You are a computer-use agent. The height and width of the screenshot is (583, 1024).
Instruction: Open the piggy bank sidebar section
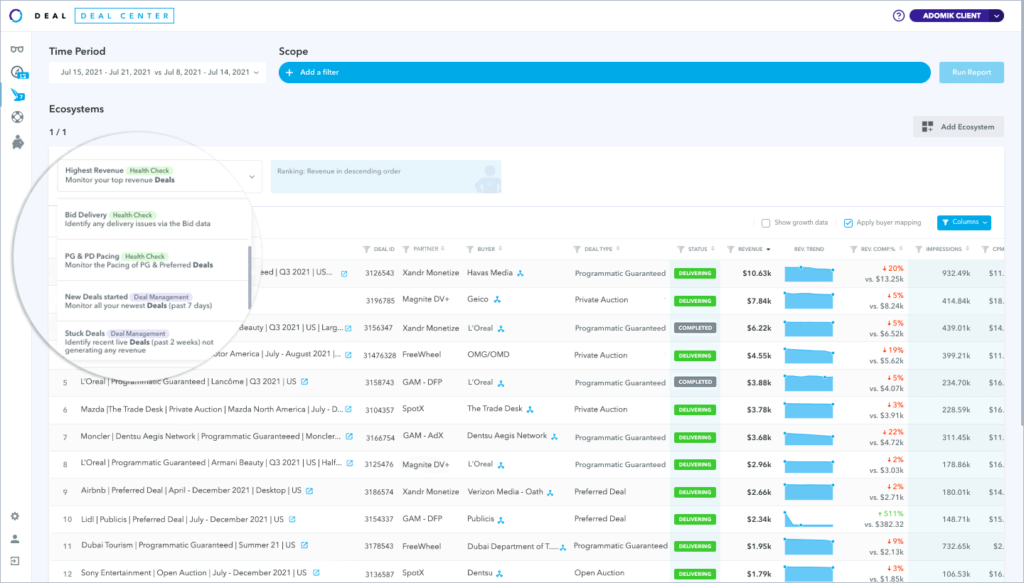(x=16, y=142)
